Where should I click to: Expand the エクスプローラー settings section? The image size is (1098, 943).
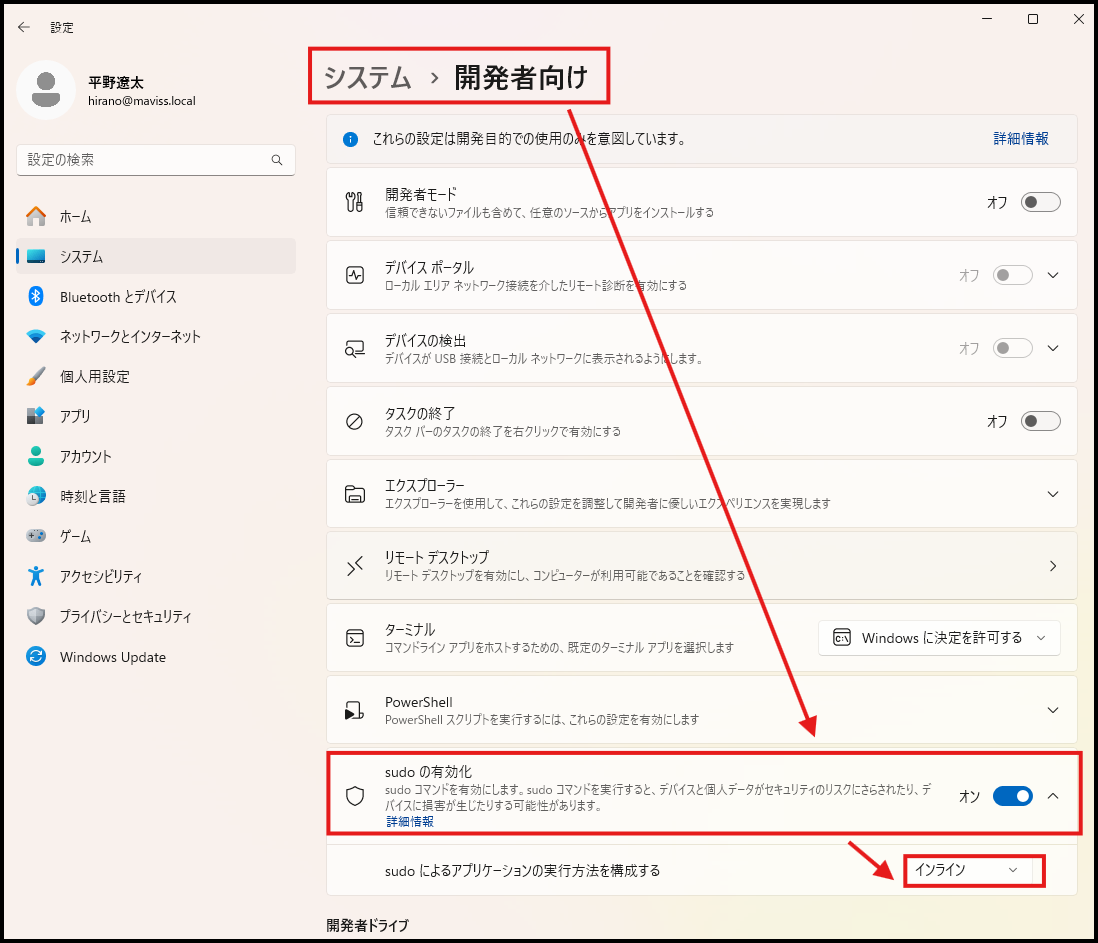[x=1052, y=494]
